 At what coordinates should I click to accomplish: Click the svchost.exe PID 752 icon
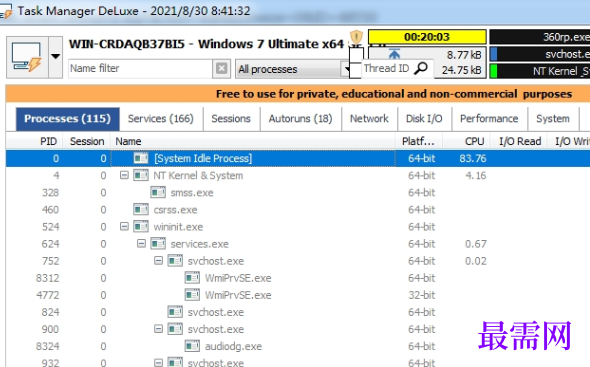(x=175, y=260)
